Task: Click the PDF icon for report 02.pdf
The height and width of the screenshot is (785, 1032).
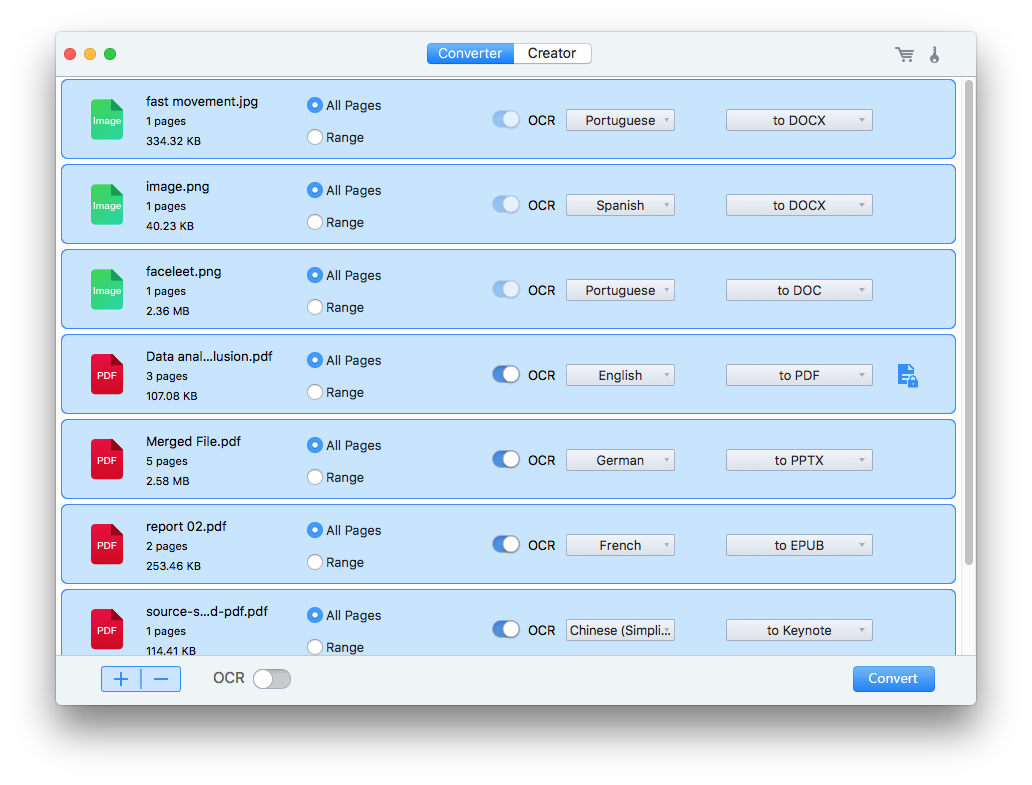Action: click(x=107, y=544)
